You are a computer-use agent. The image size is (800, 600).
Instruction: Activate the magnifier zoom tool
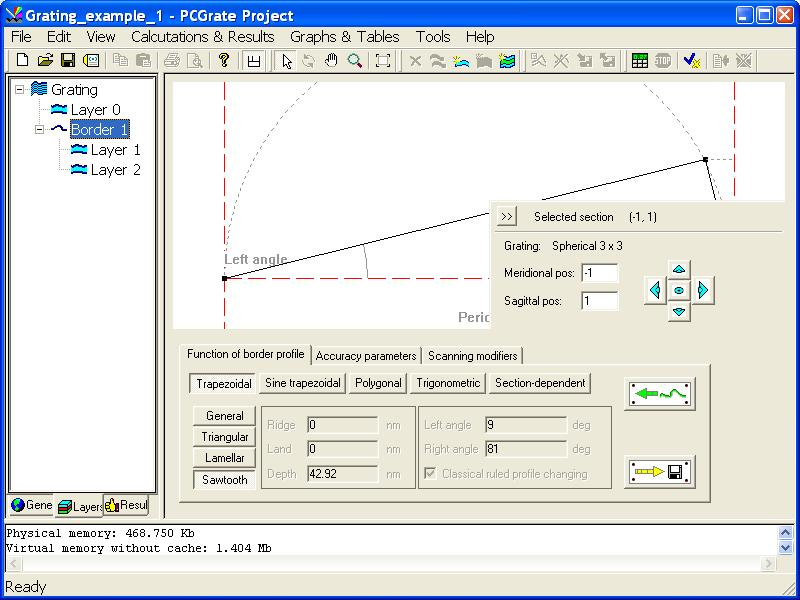(354, 61)
